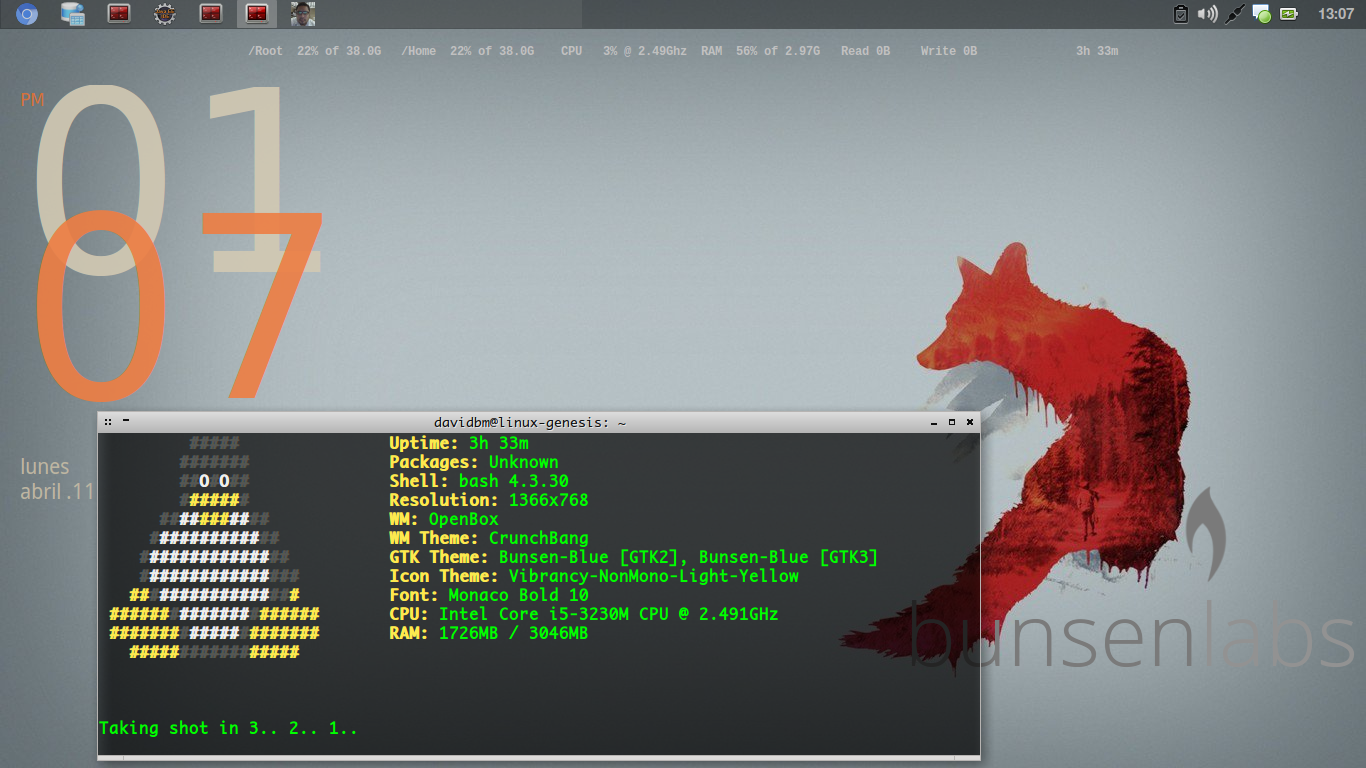The width and height of the screenshot is (1366, 768).
Task: Open the user portrait photo icon in panel
Action: [303, 14]
